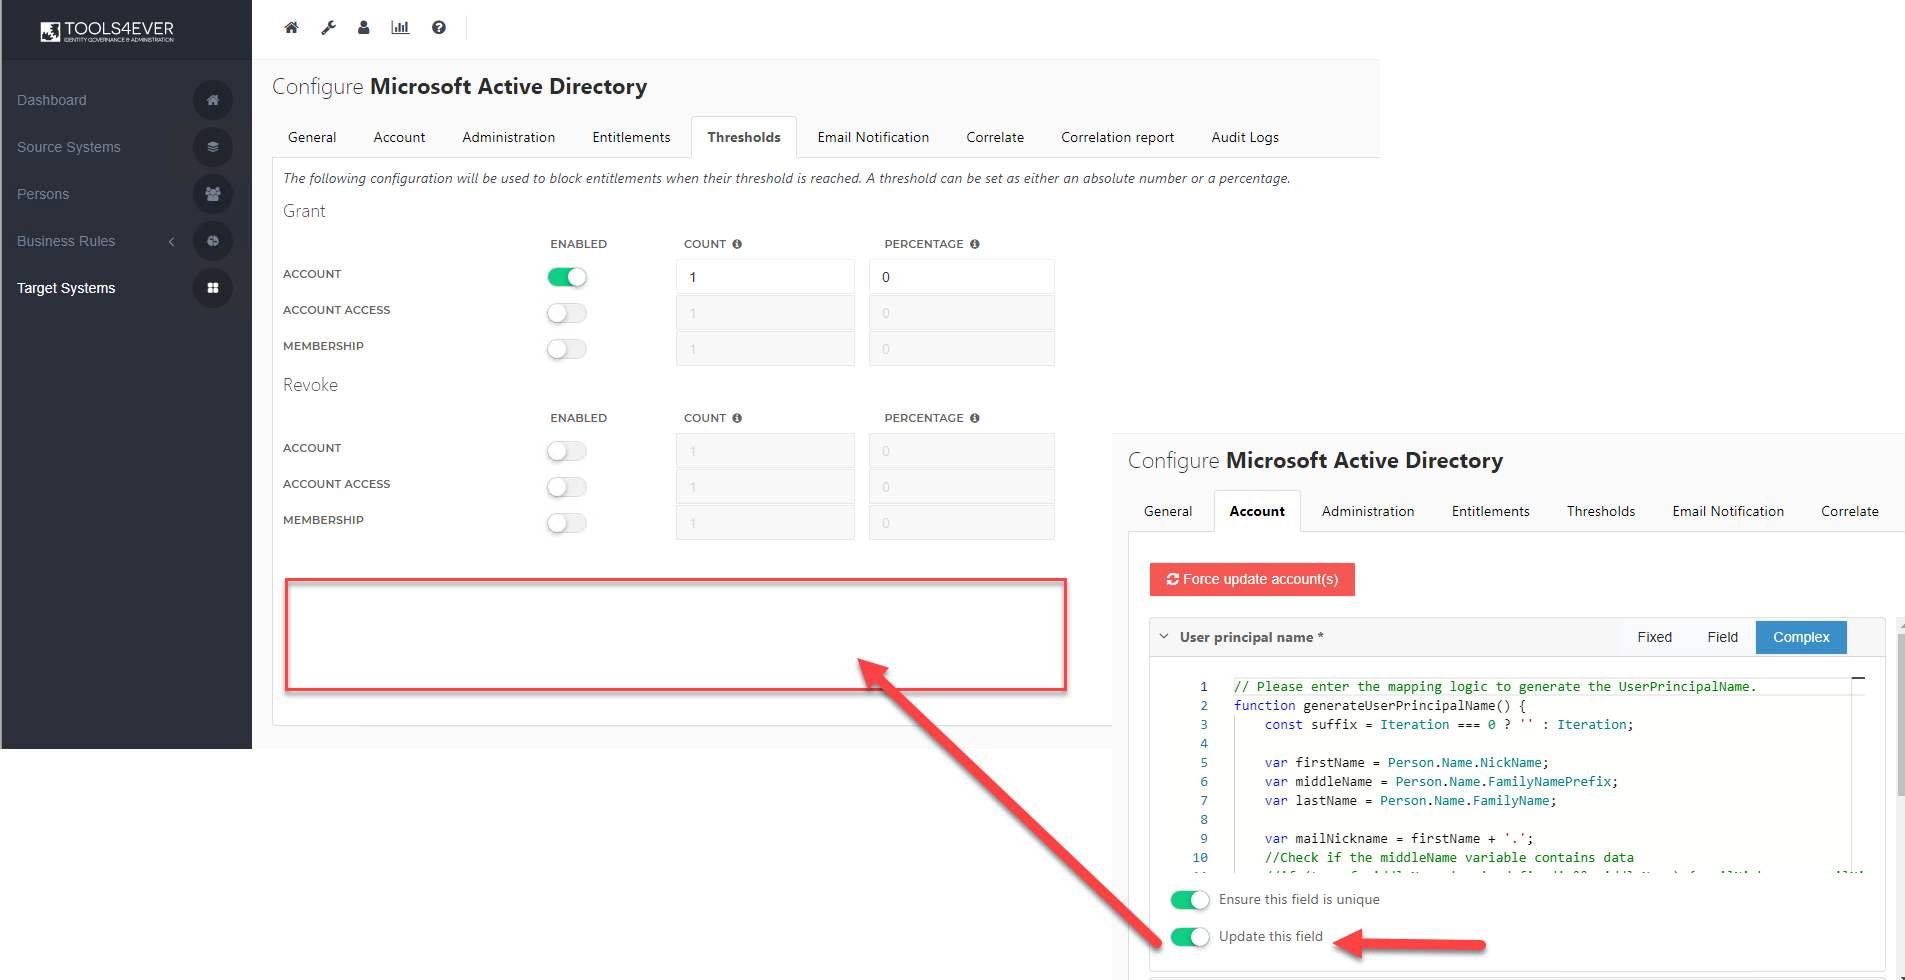
Task: Open Thresholds tab in Account window
Action: point(1601,511)
